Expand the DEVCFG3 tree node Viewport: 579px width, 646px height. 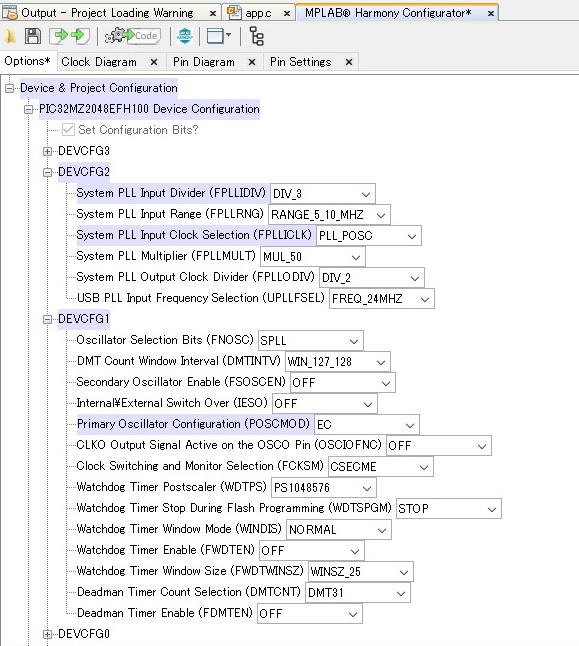click(47, 151)
